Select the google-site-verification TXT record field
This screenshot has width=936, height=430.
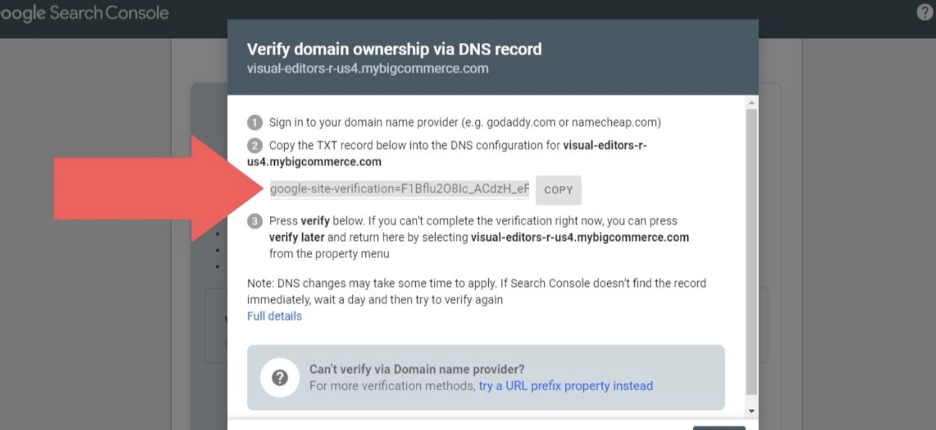click(x=399, y=189)
